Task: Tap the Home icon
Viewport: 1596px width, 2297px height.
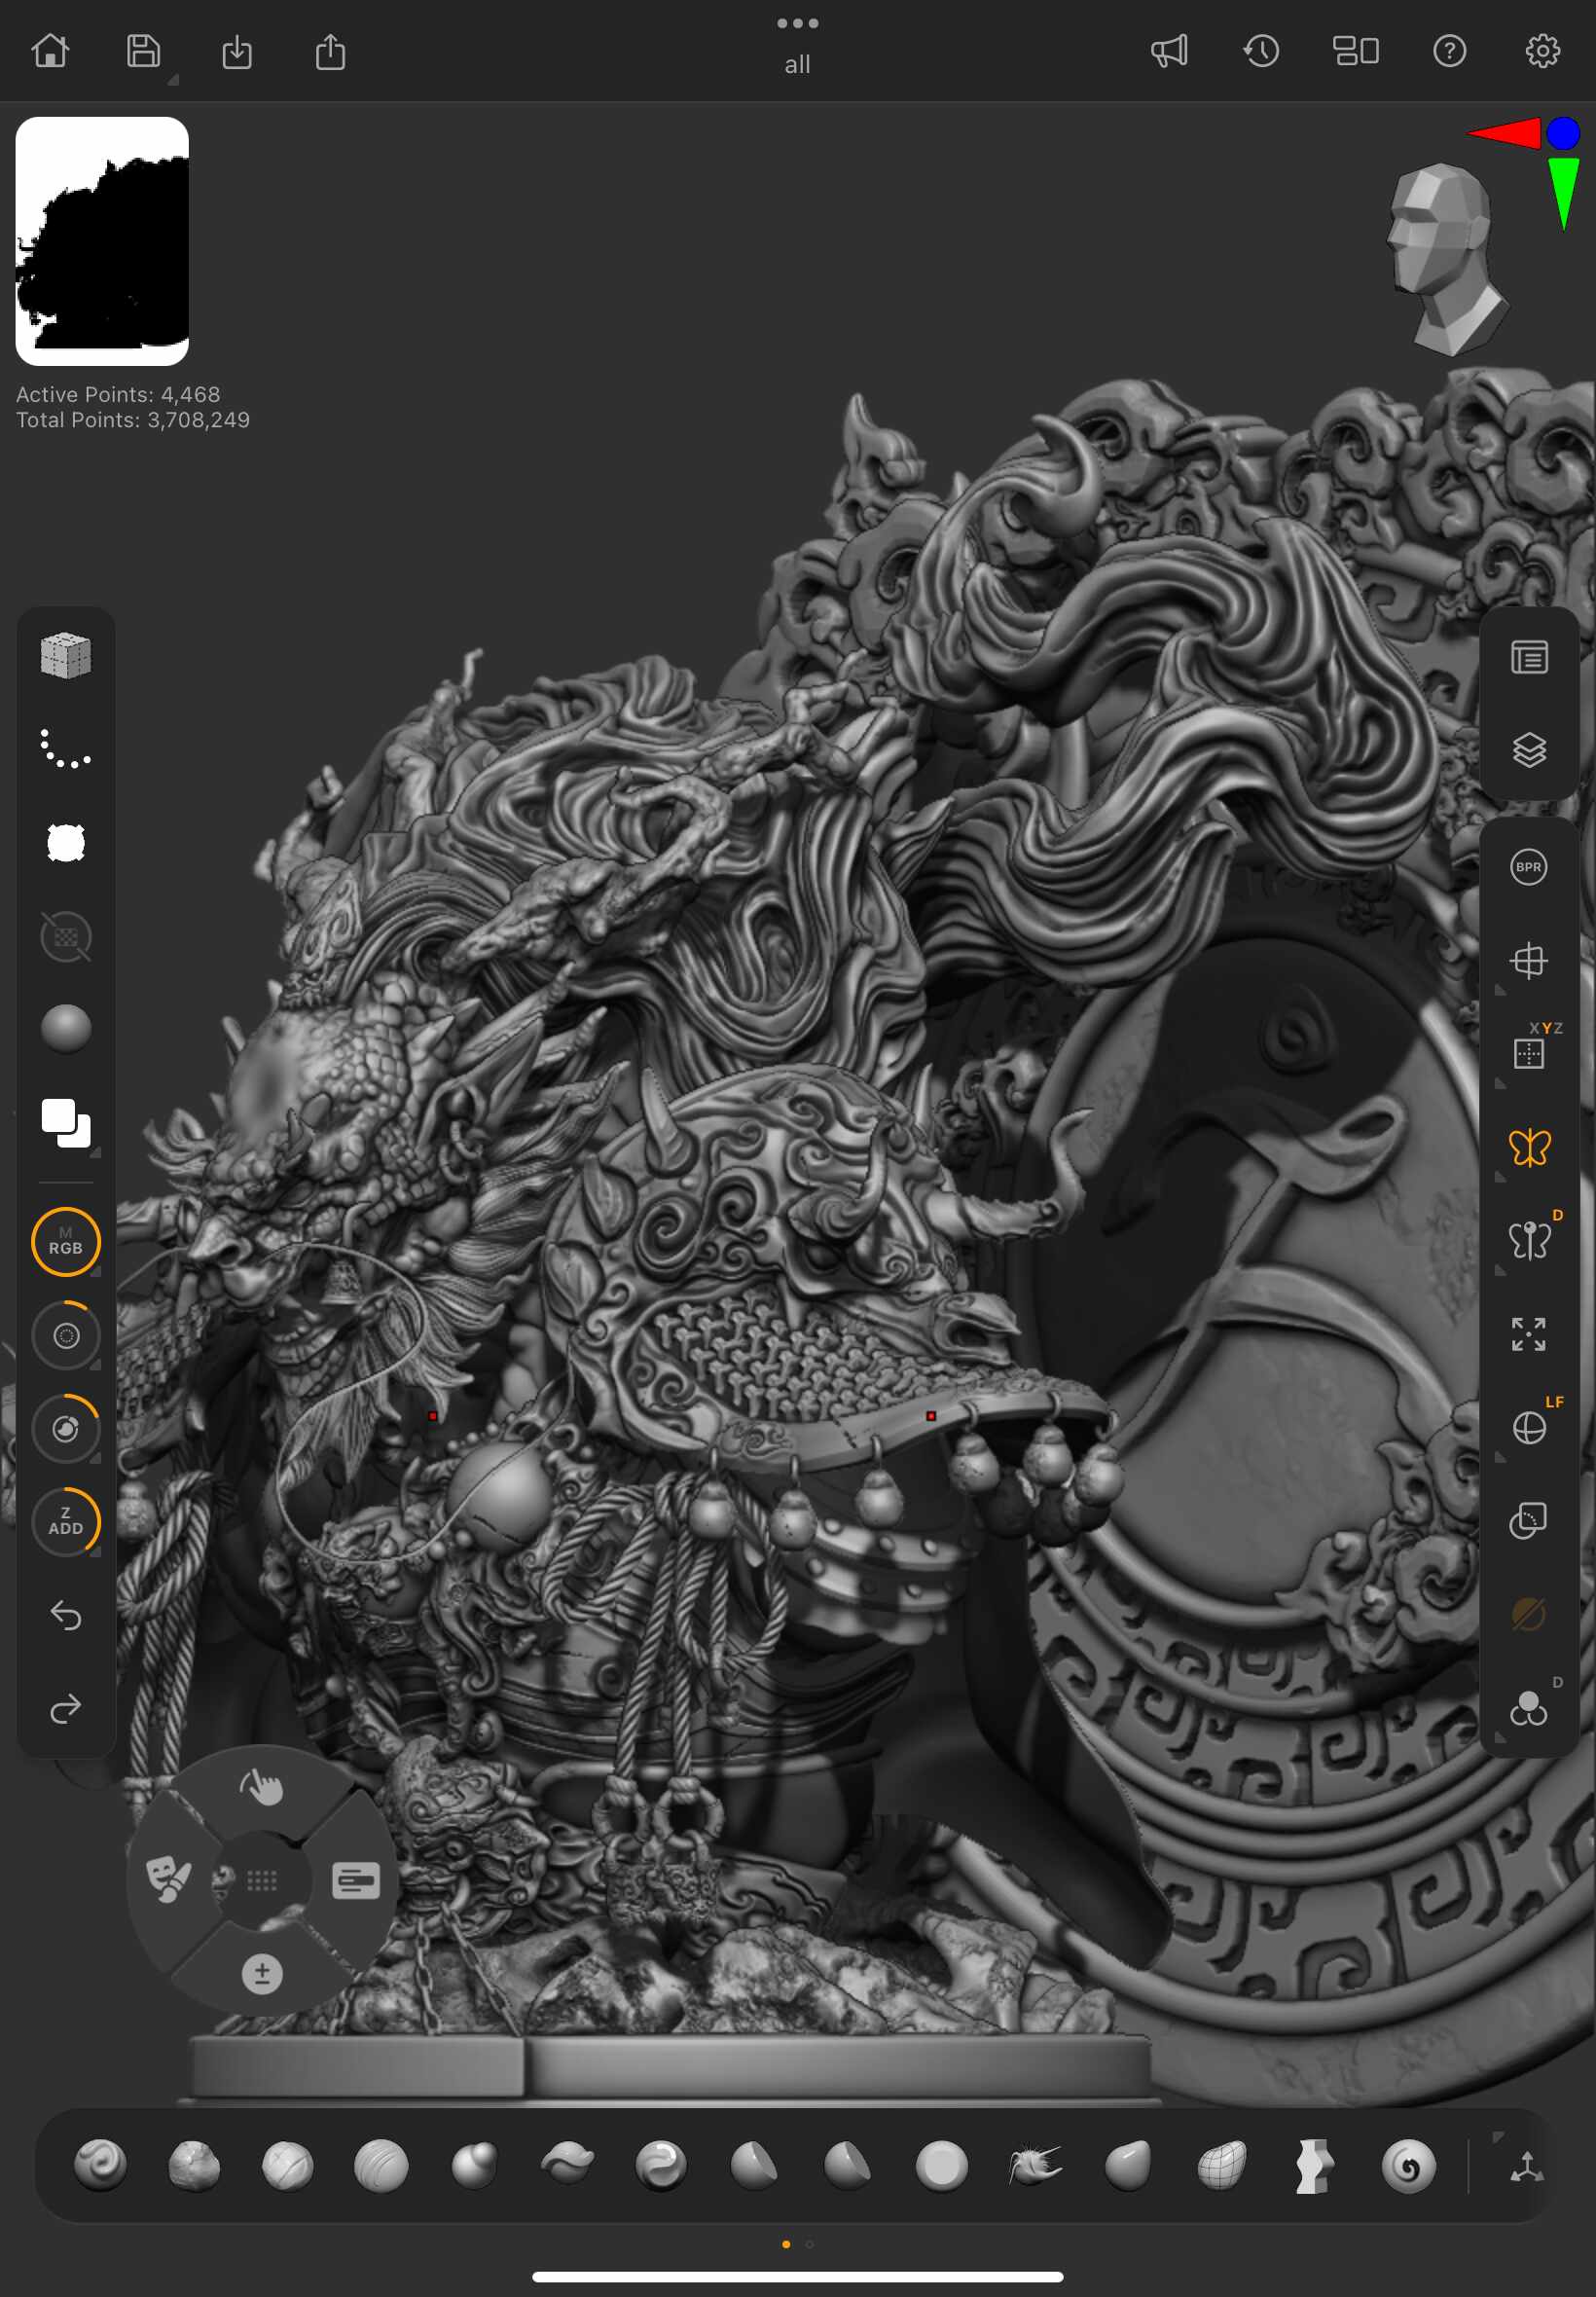Action: (50, 51)
